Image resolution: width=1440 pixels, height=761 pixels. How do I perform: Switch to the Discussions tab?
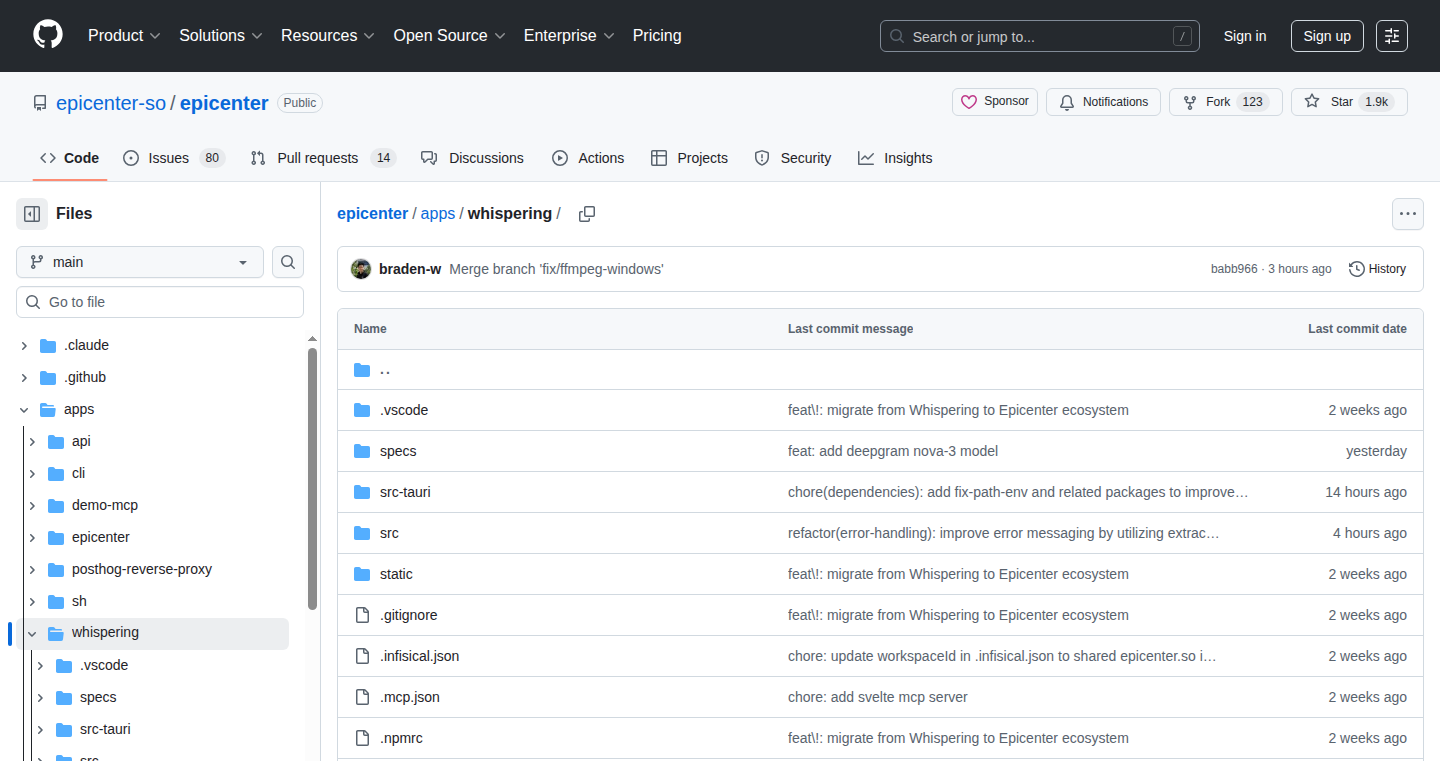pyautogui.click(x=472, y=158)
